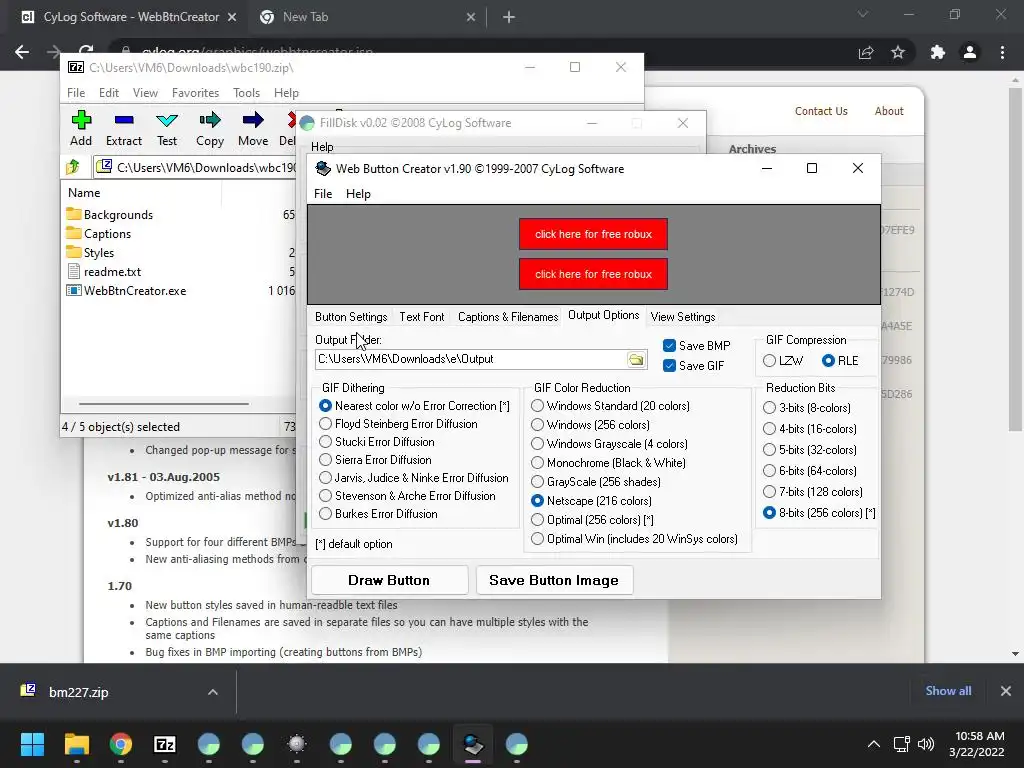Click the volume icon in system tray
The image size is (1024, 768).
click(925, 744)
